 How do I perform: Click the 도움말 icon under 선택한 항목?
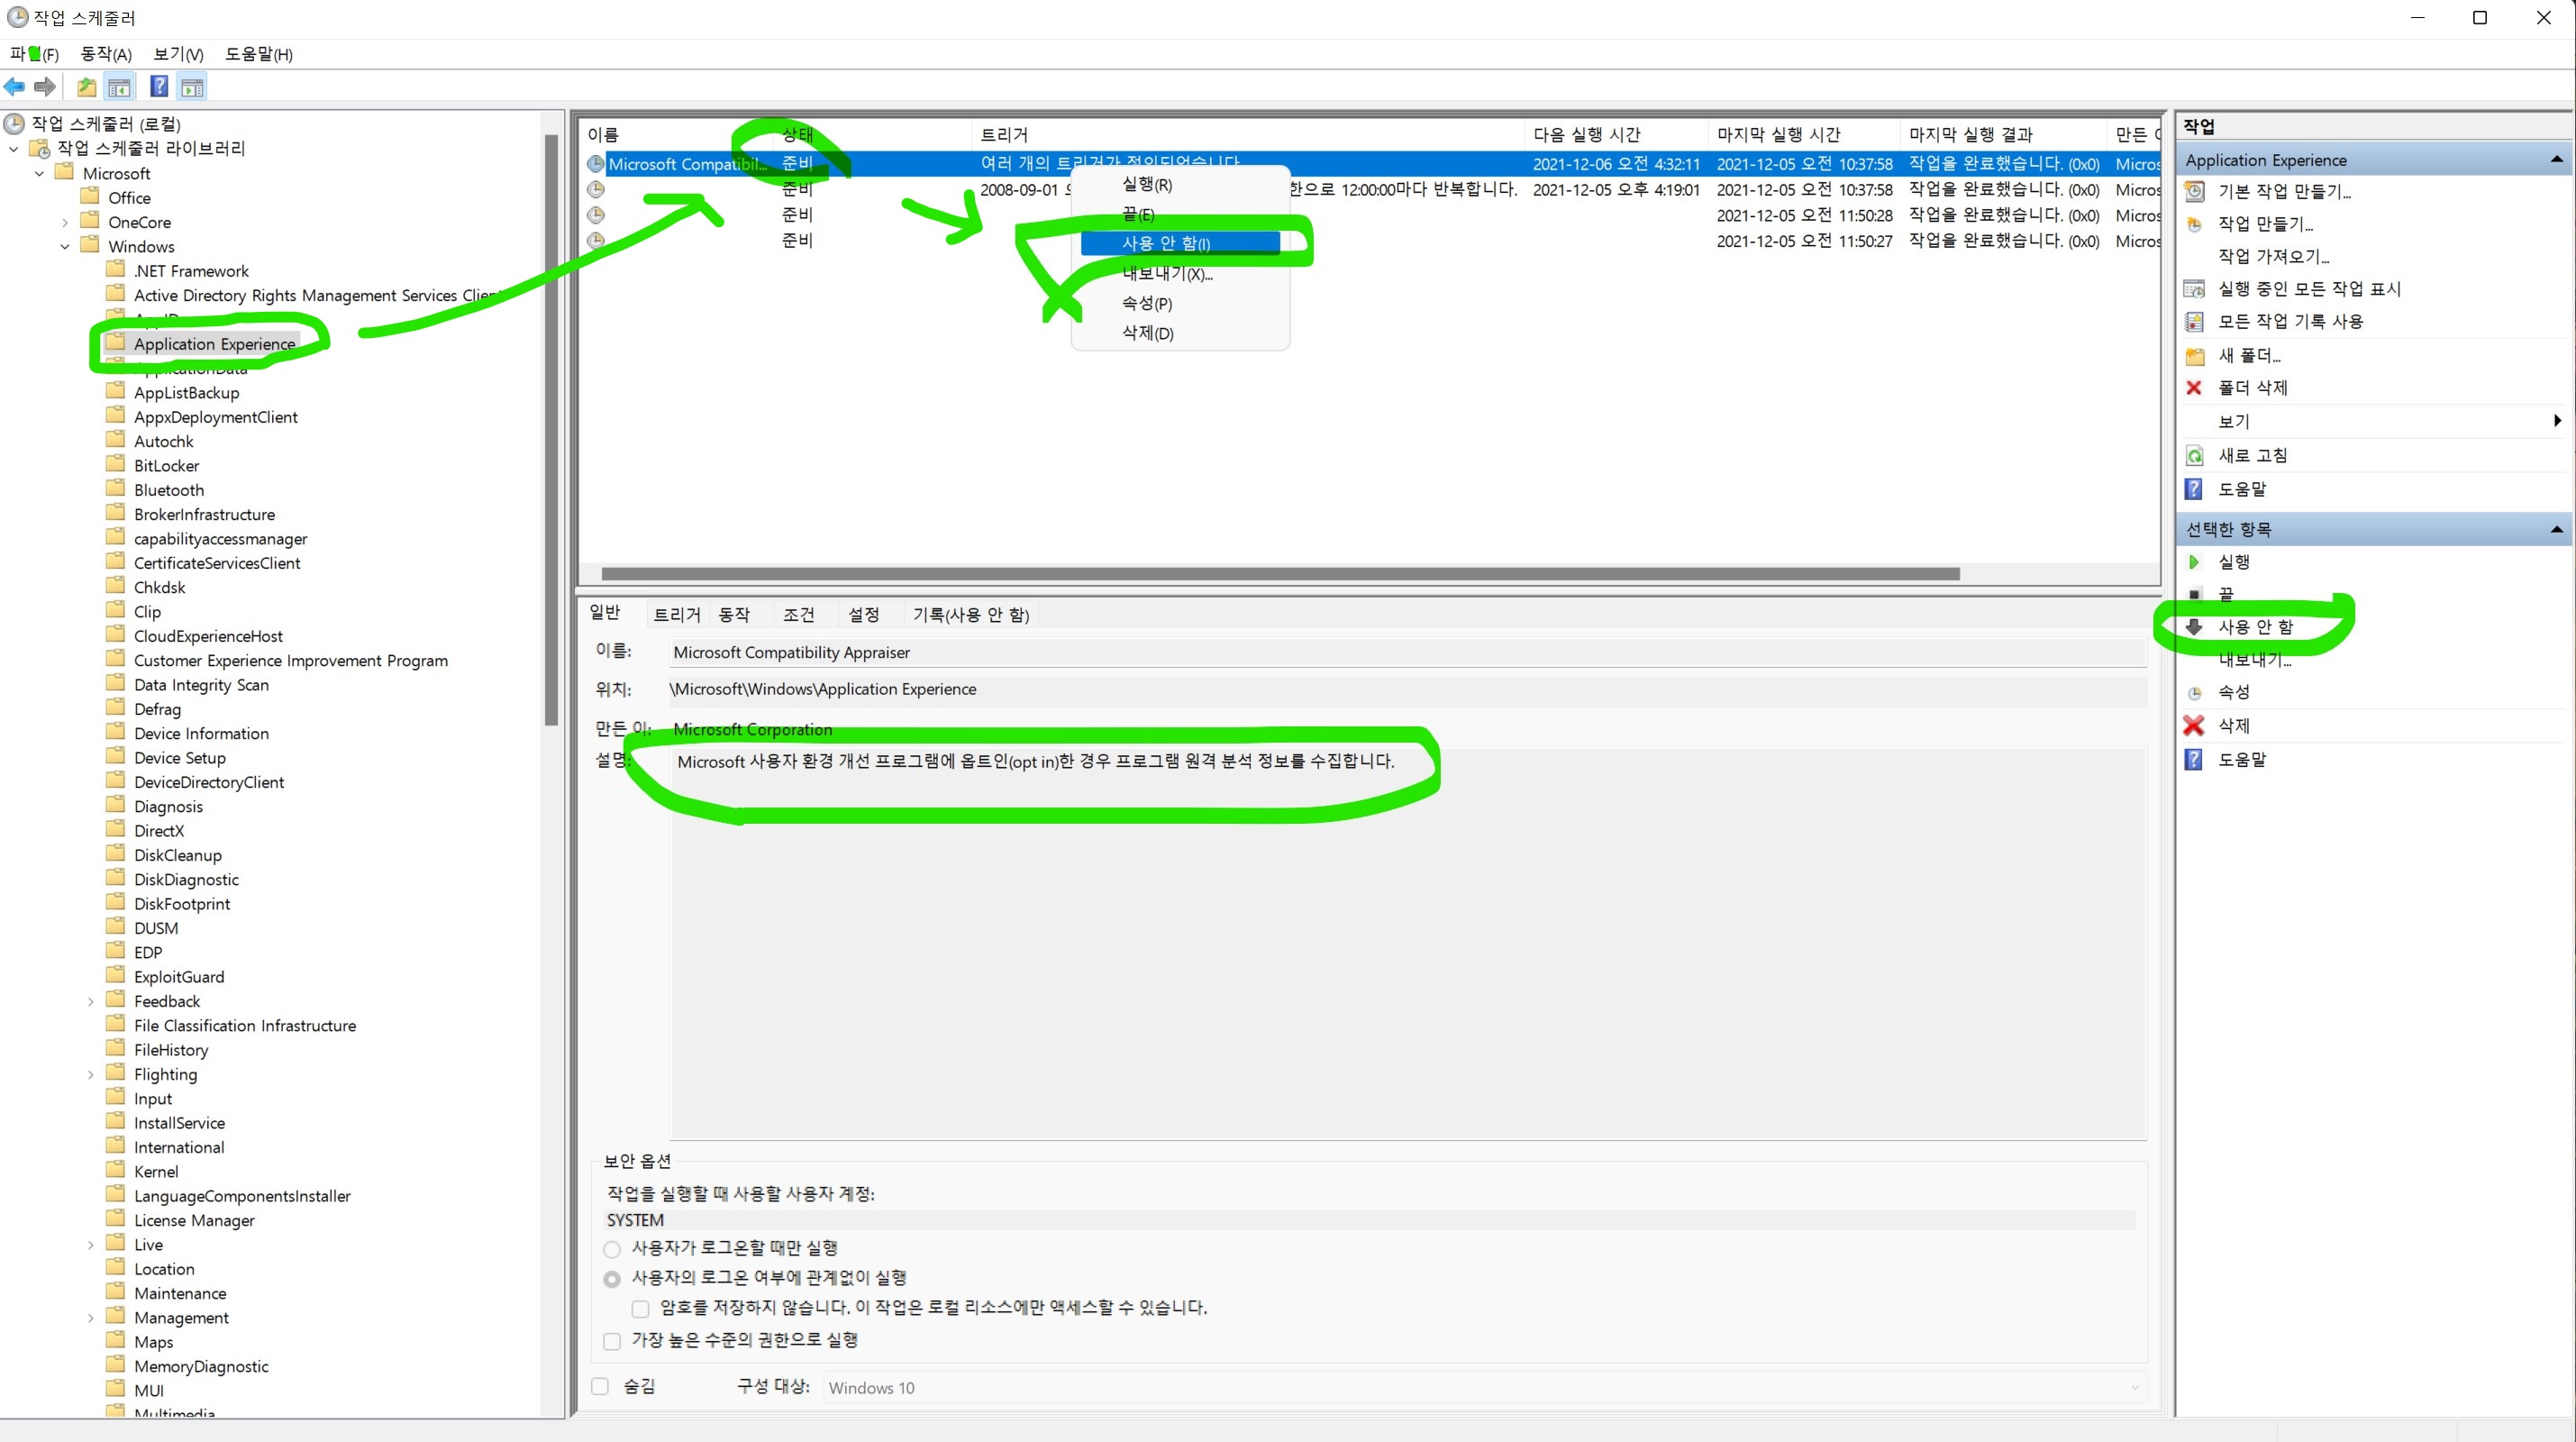2194,760
